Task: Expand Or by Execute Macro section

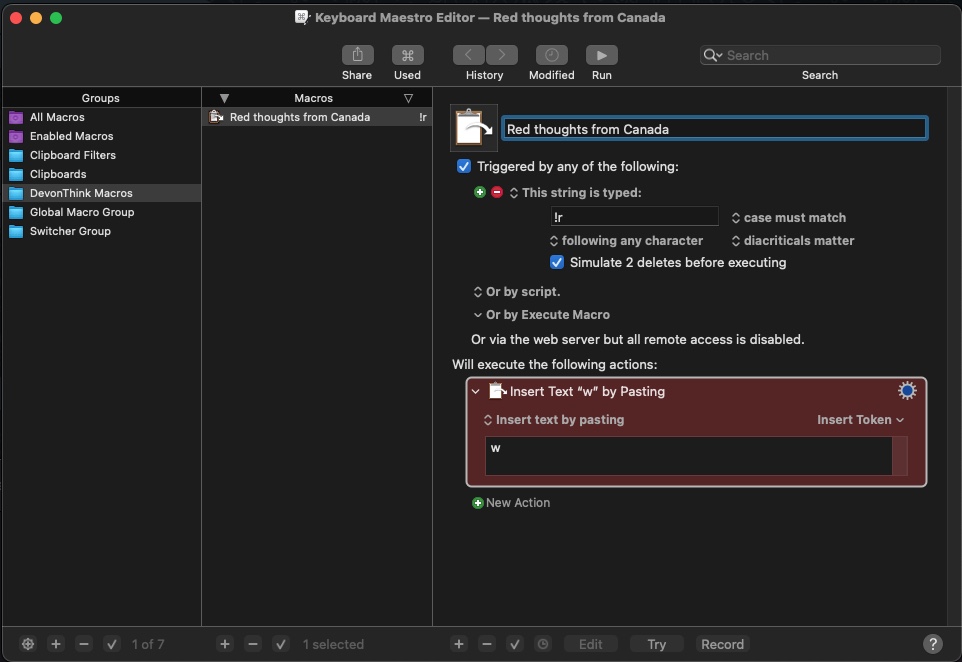Action: pyautogui.click(x=541, y=315)
